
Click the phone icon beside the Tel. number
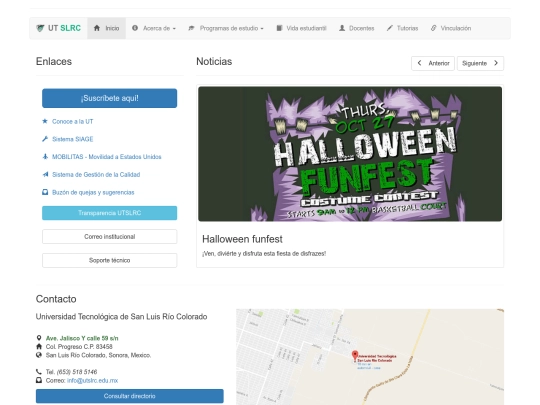39,372
